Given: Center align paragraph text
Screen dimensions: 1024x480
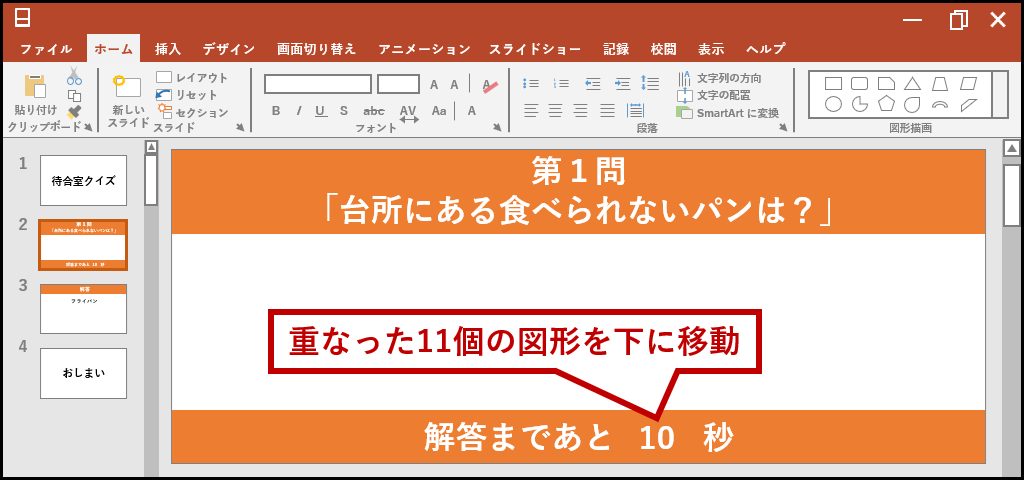Looking at the screenshot, I should click(556, 111).
